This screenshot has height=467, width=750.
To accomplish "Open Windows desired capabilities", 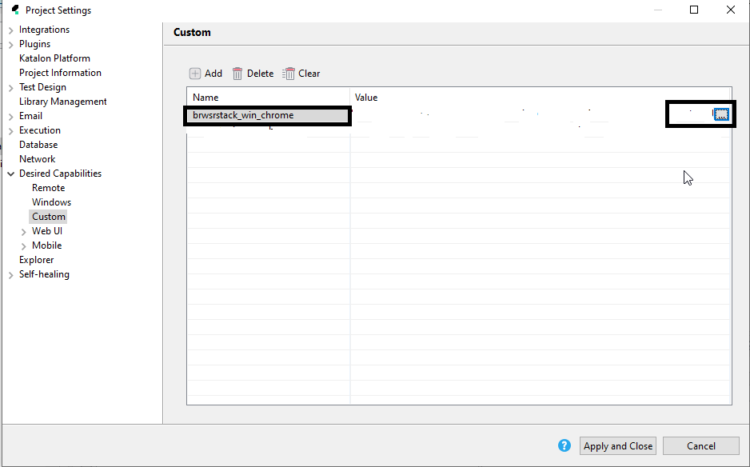I will 51,202.
